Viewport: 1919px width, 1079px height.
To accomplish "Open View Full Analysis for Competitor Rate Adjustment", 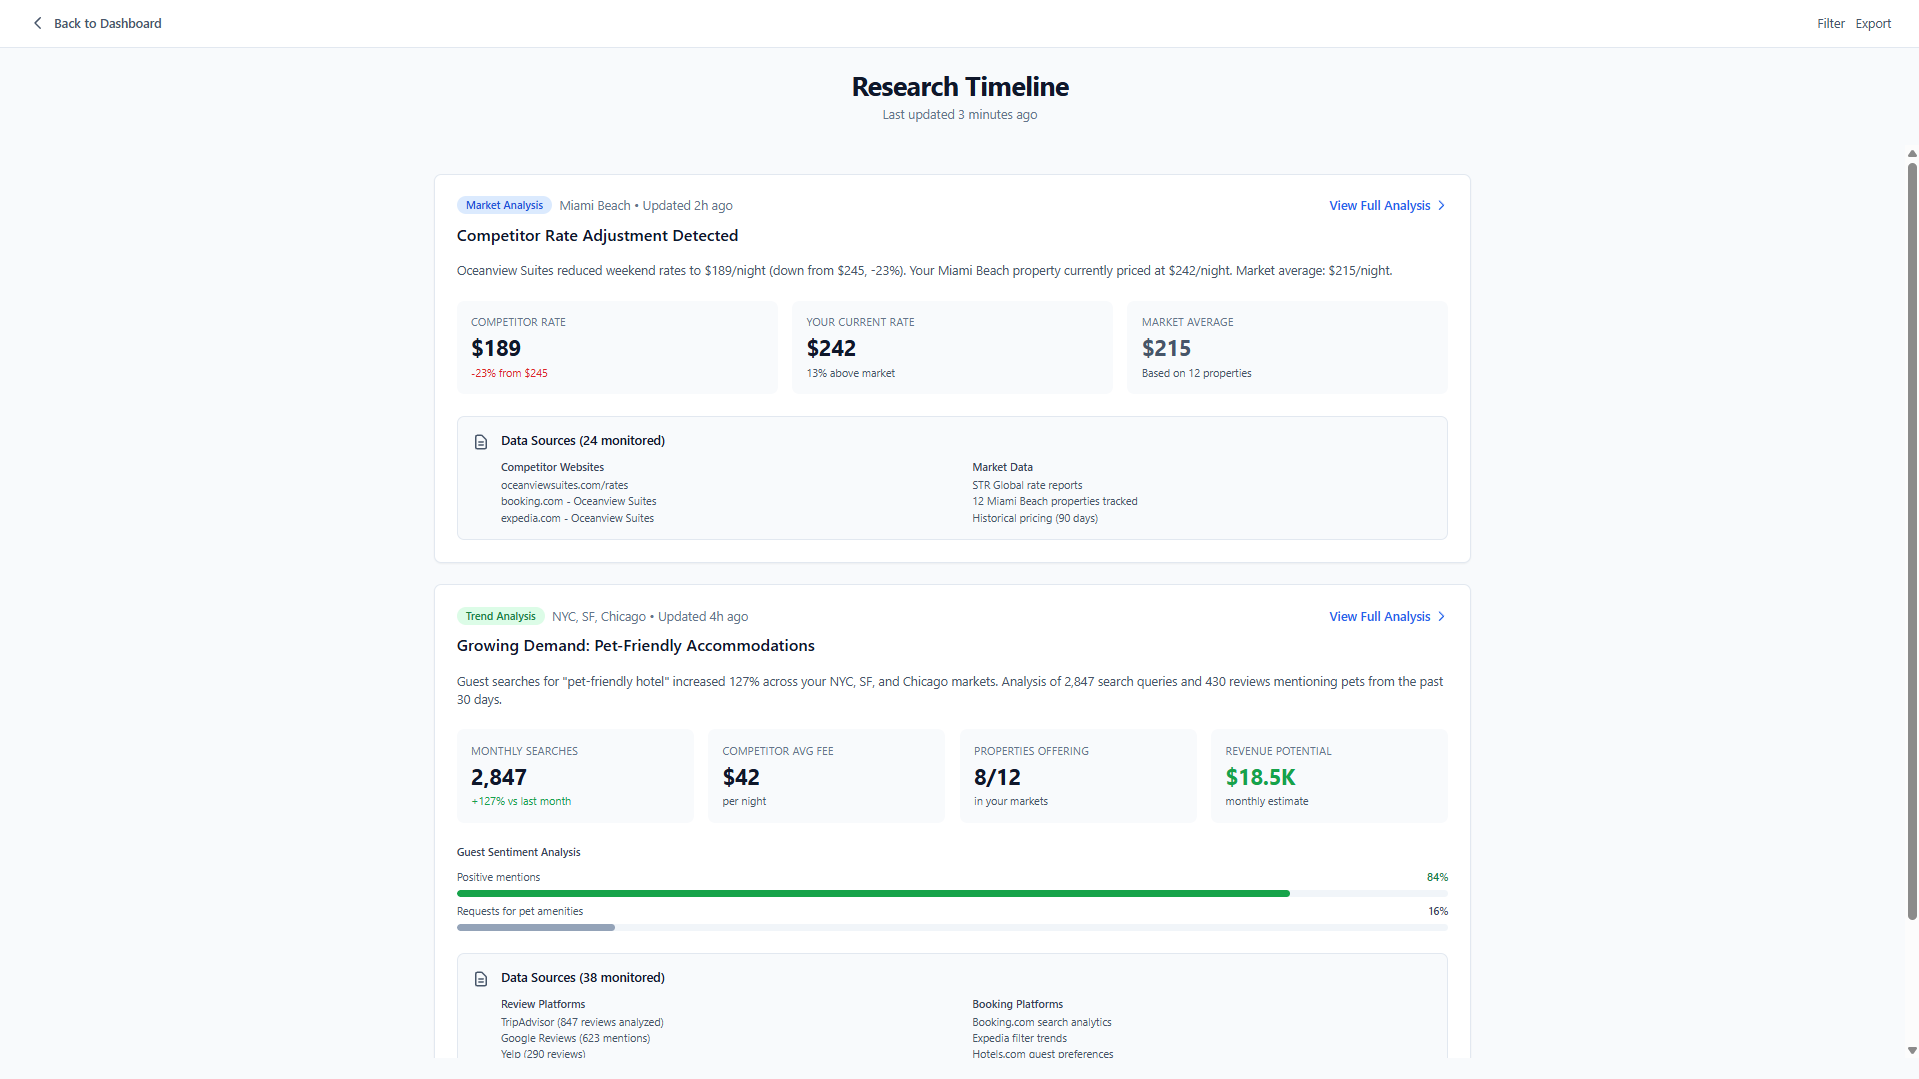I will click(1379, 205).
